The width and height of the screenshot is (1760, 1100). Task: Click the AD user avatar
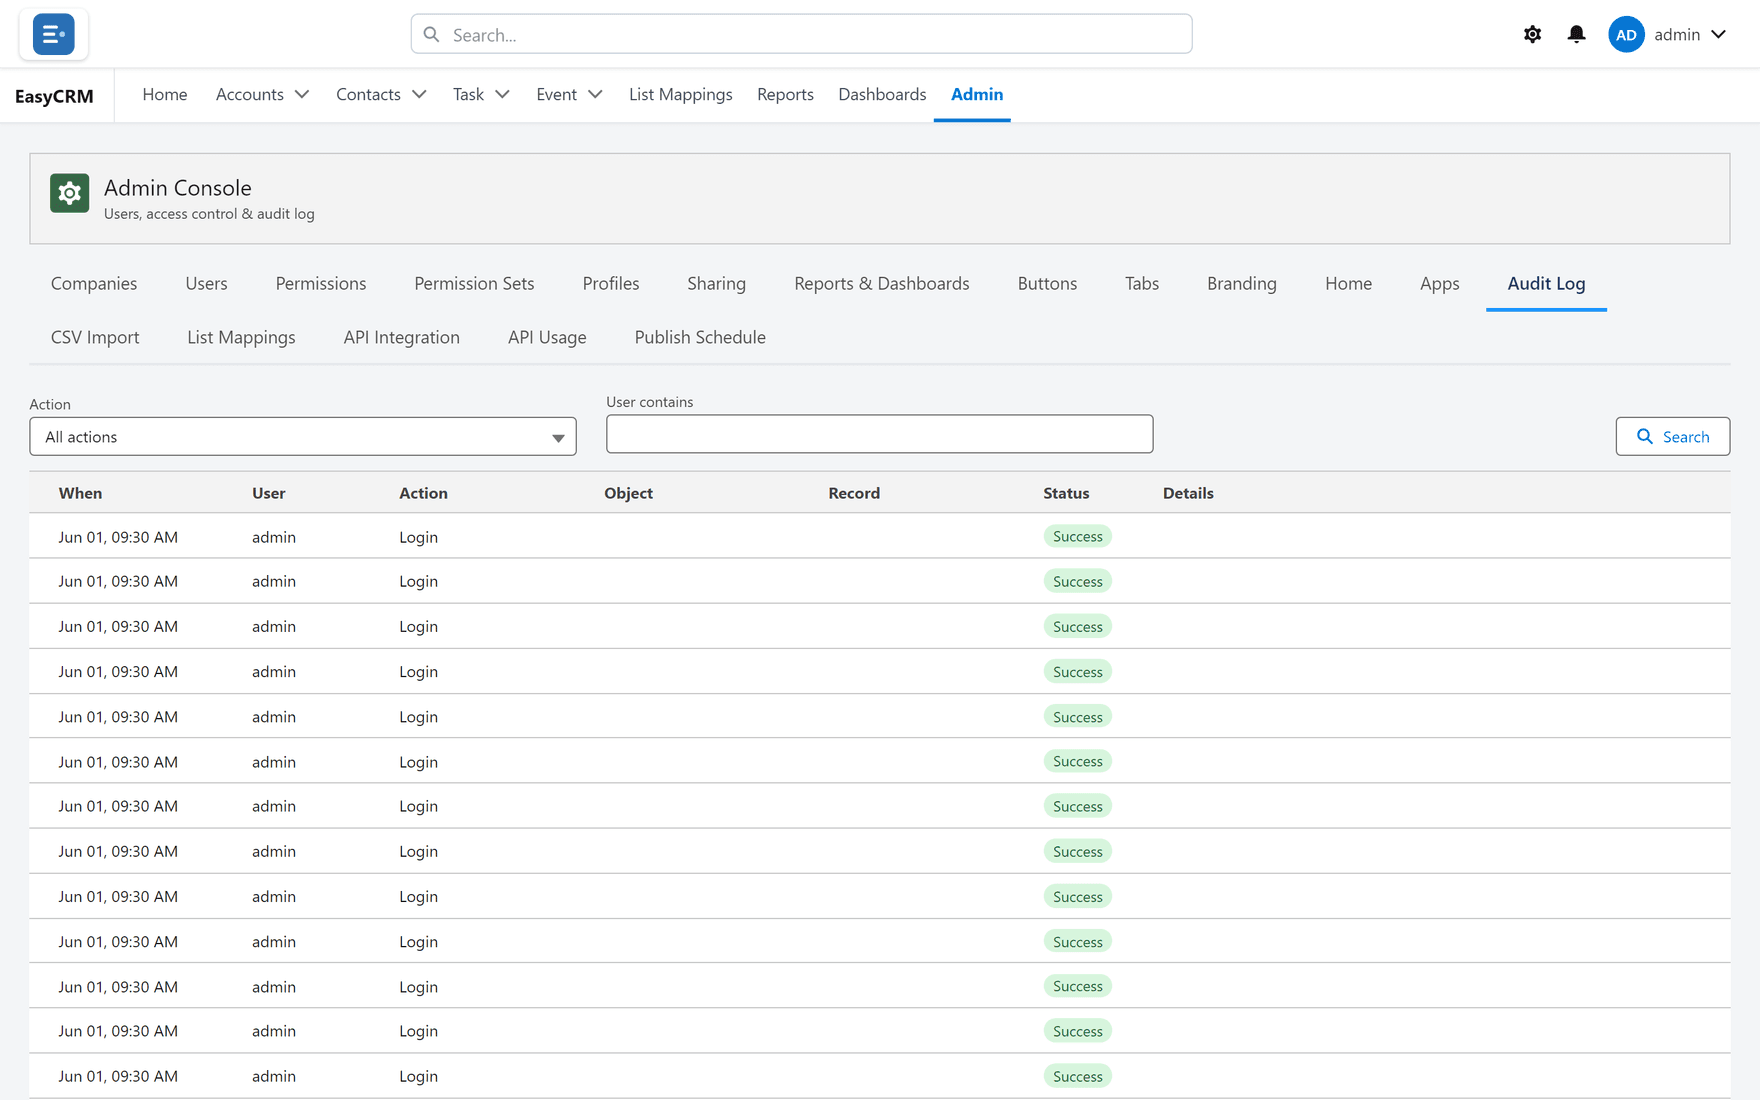tap(1626, 34)
